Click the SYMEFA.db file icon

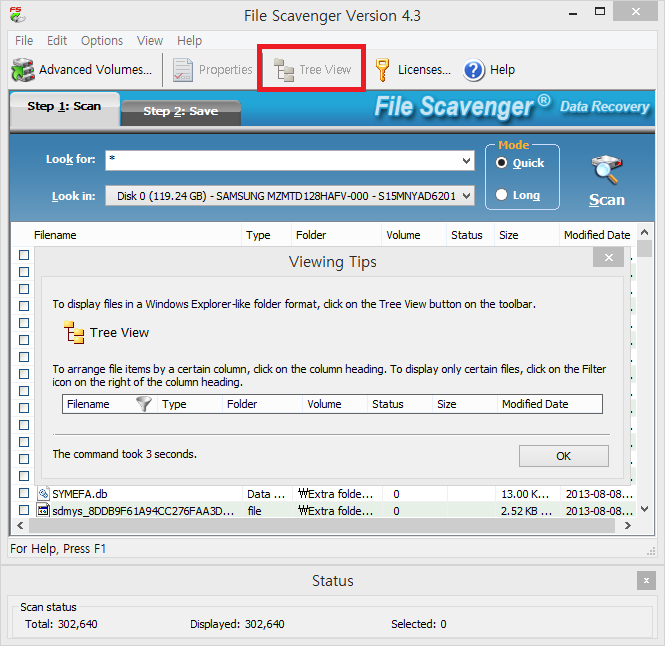(43, 494)
